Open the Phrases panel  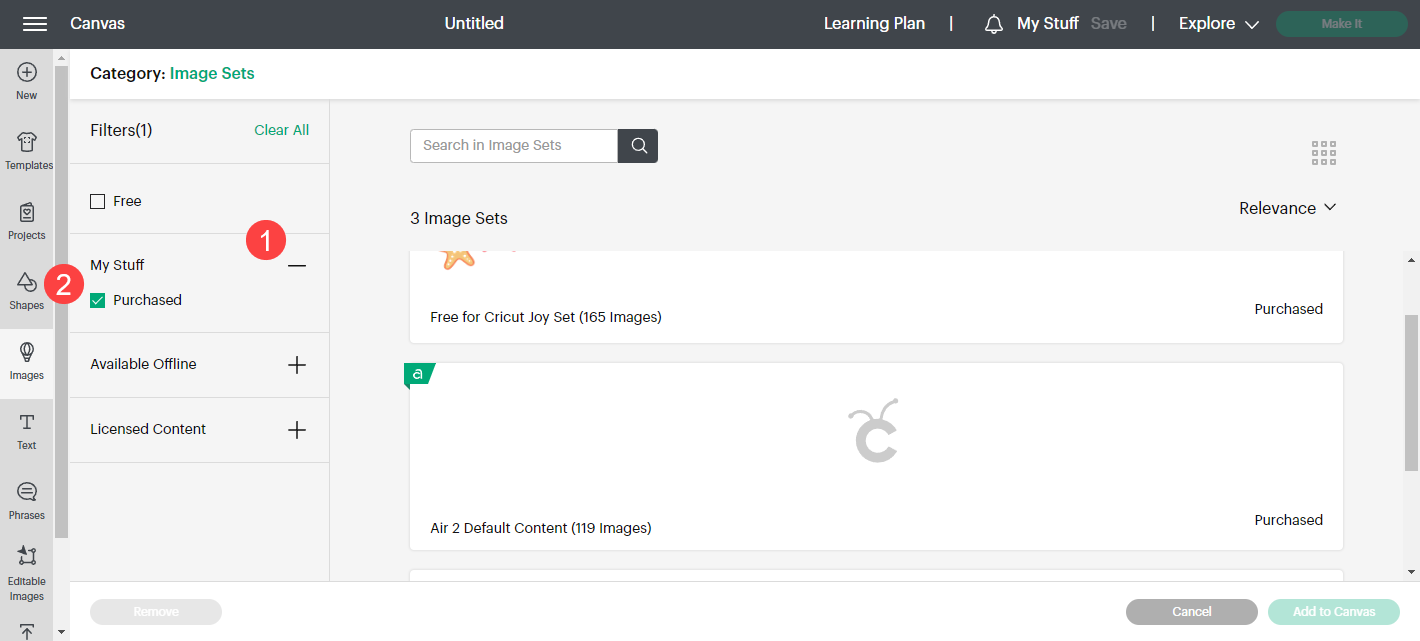pyautogui.click(x=27, y=500)
